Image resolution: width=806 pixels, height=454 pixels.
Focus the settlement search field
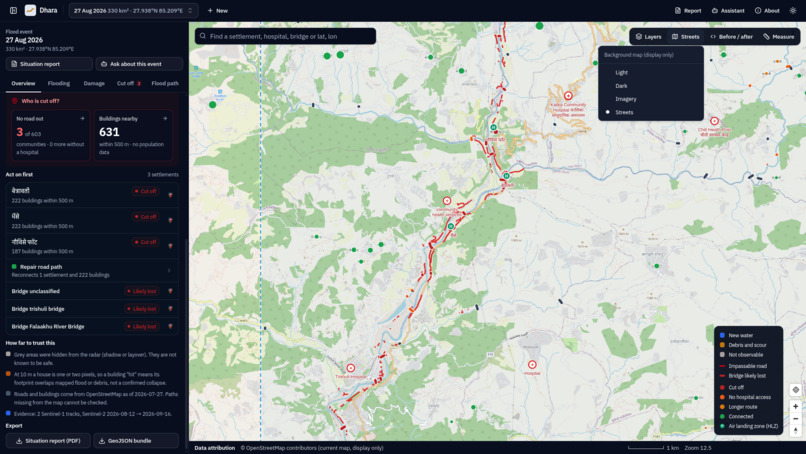(x=285, y=36)
